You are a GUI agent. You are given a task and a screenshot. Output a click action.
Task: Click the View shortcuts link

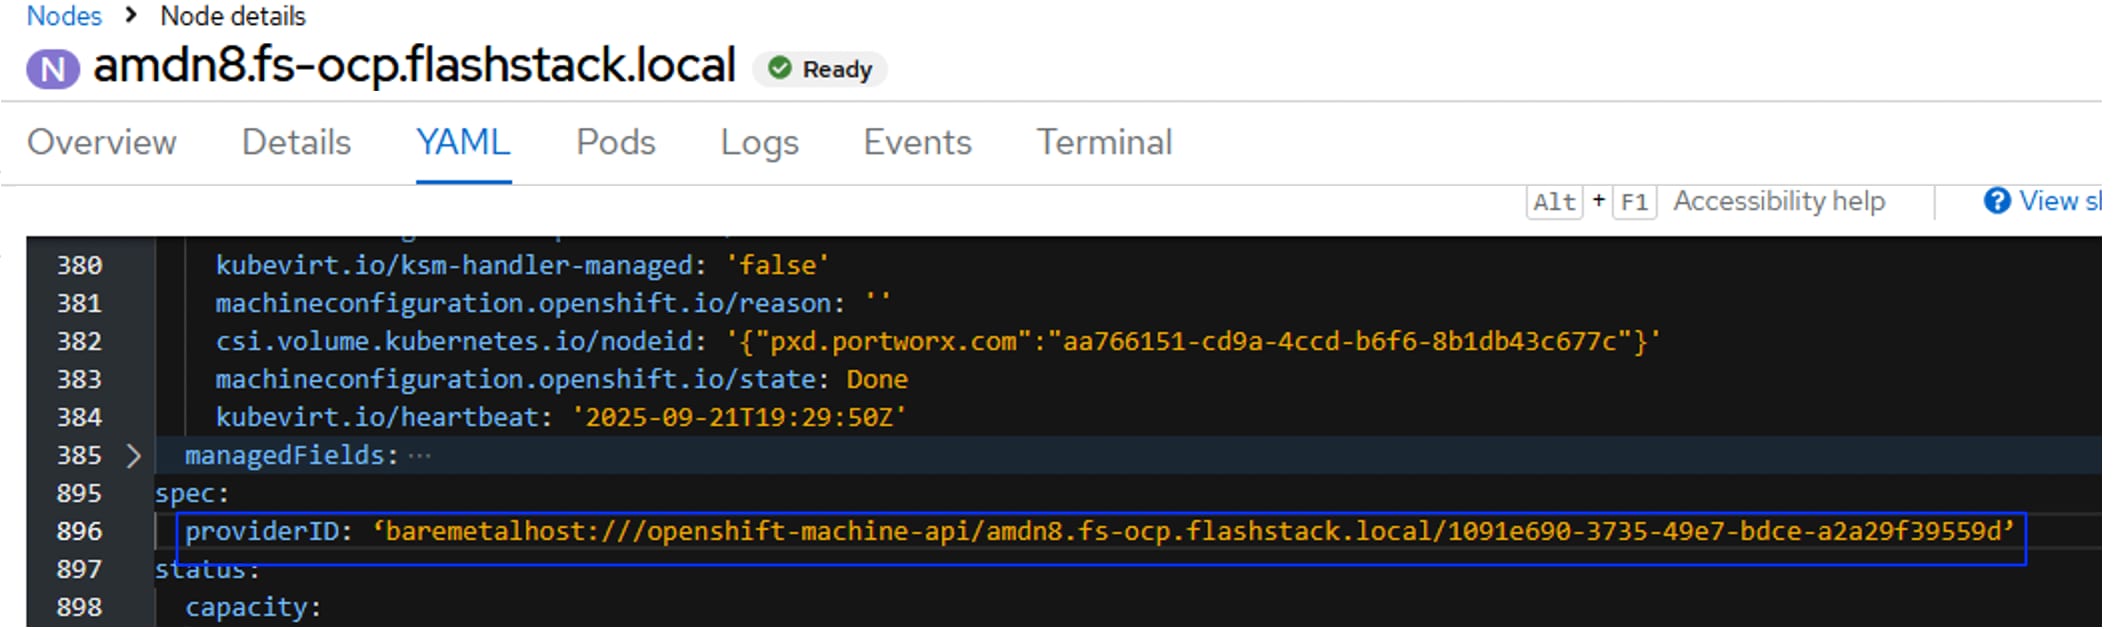(2060, 201)
